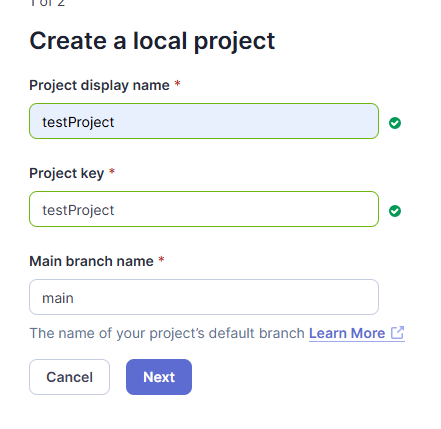Click the 'Project key' label text
441x429 pixels.
67,173
